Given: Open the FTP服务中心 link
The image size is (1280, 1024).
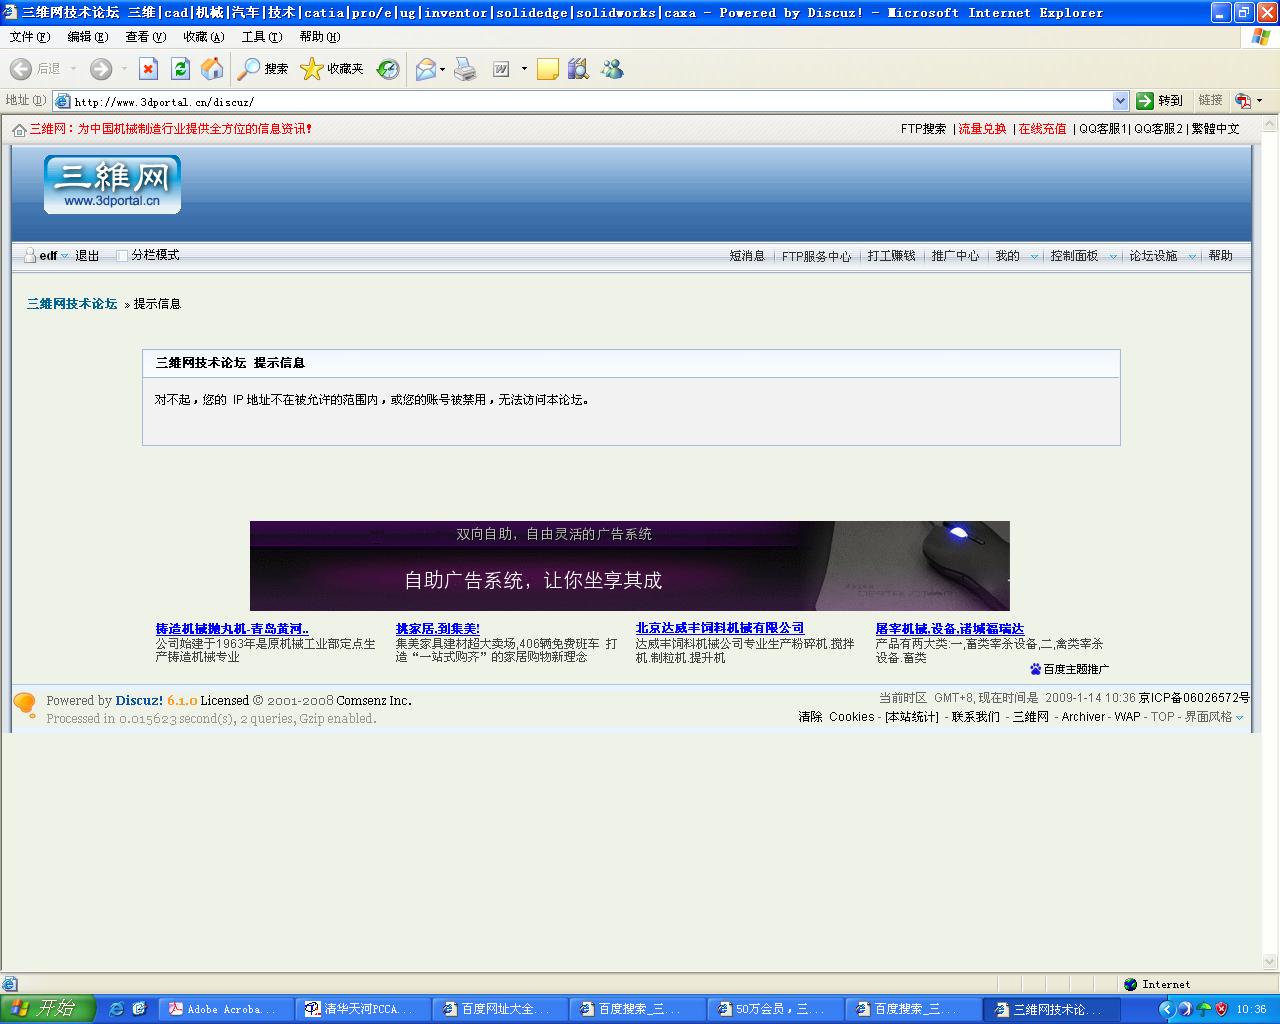Looking at the screenshot, I should pos(816,256).
